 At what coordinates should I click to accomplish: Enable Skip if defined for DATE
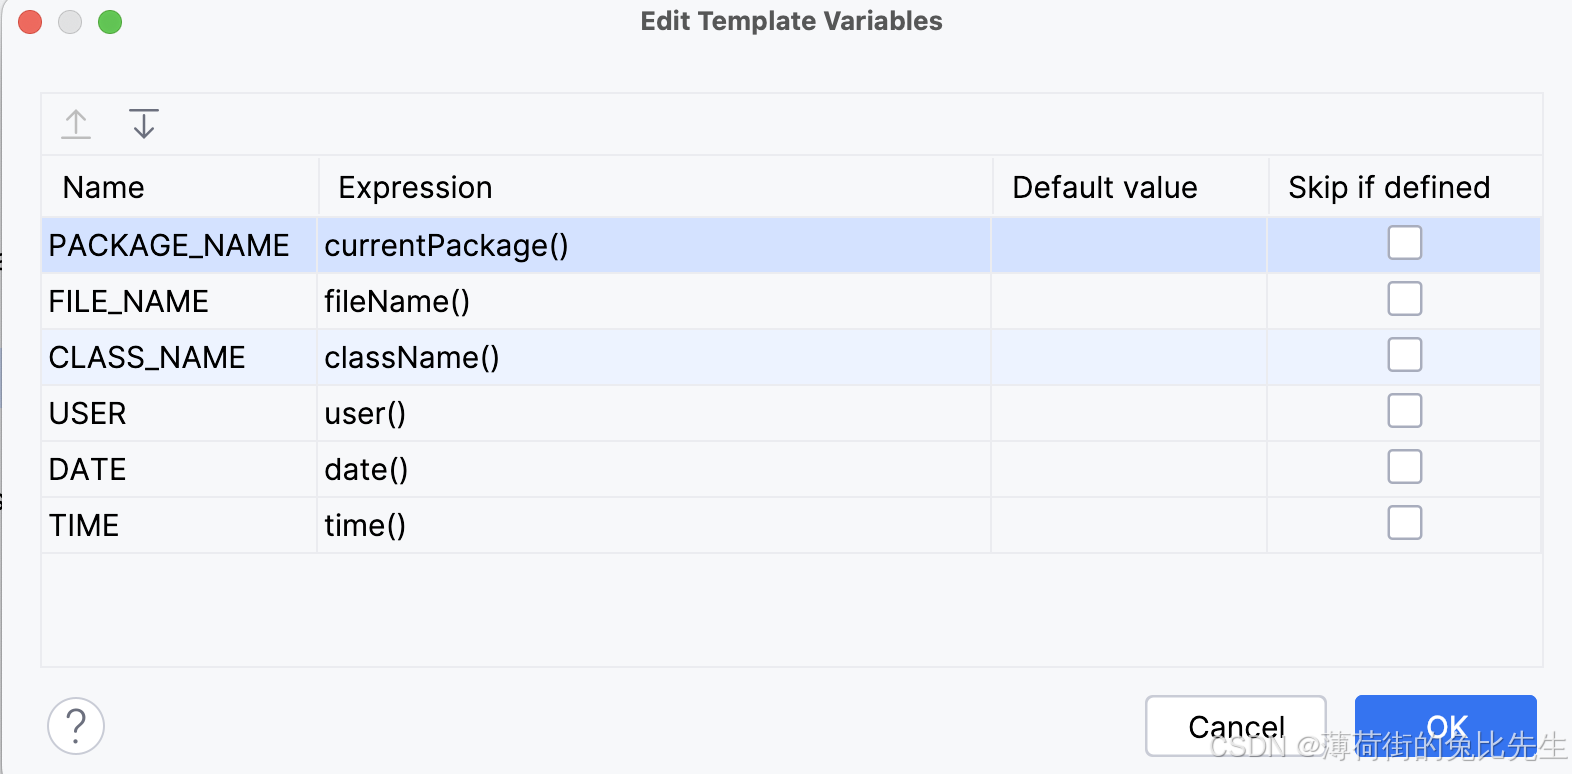pos(1404,467)
